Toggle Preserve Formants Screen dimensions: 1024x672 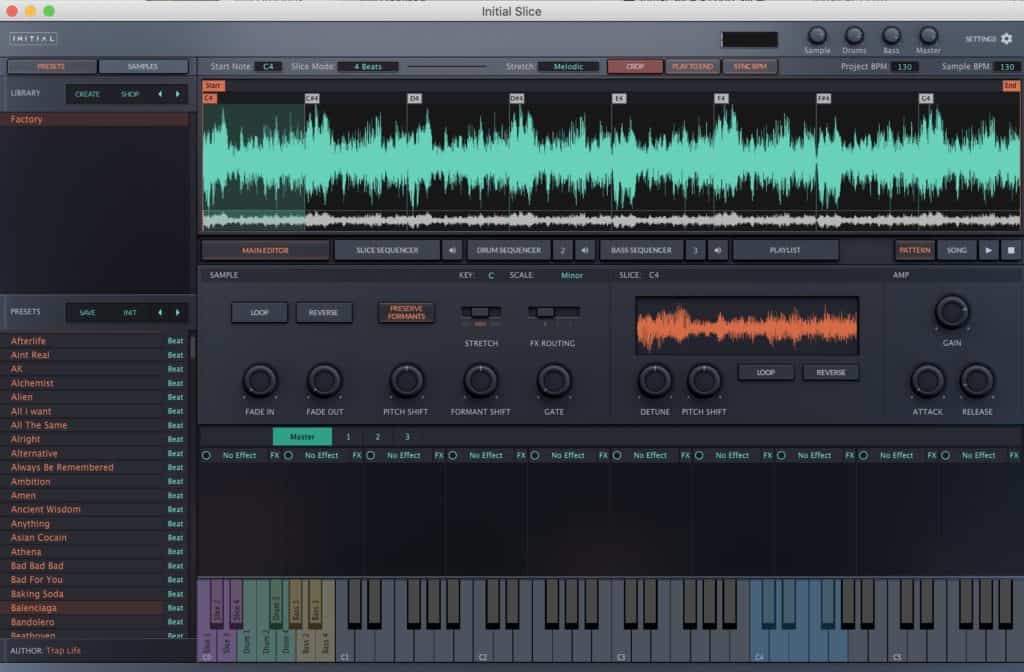tap(406, 312)
